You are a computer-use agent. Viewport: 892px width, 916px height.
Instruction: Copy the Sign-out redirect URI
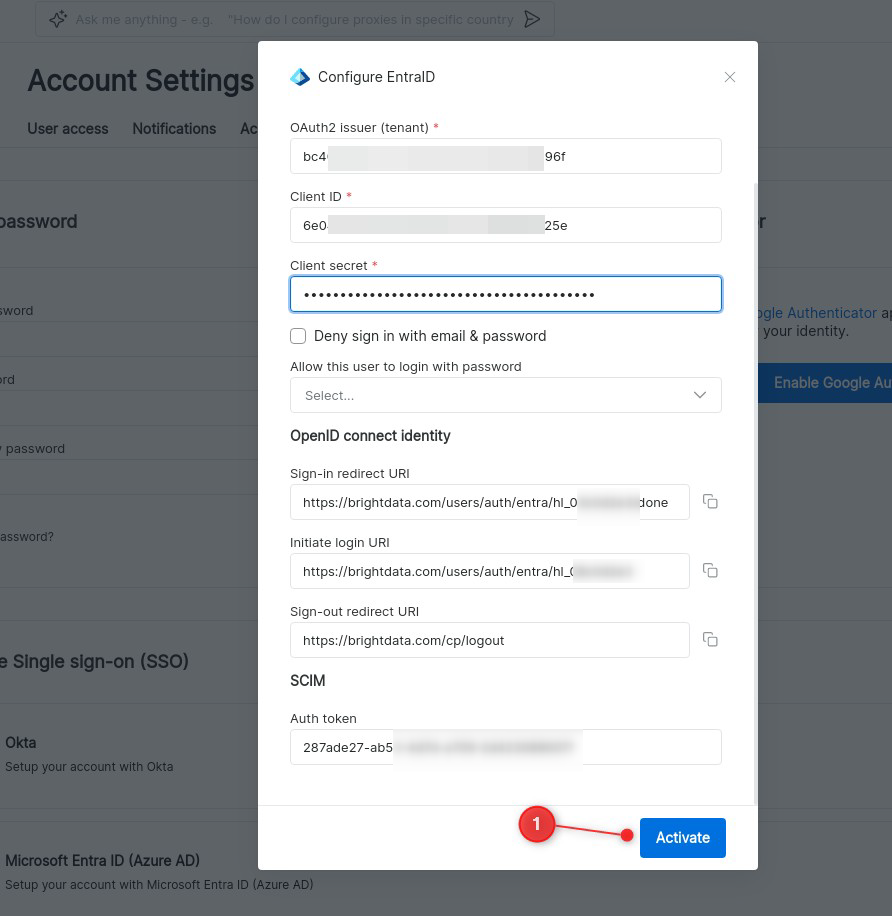(710, 640)
